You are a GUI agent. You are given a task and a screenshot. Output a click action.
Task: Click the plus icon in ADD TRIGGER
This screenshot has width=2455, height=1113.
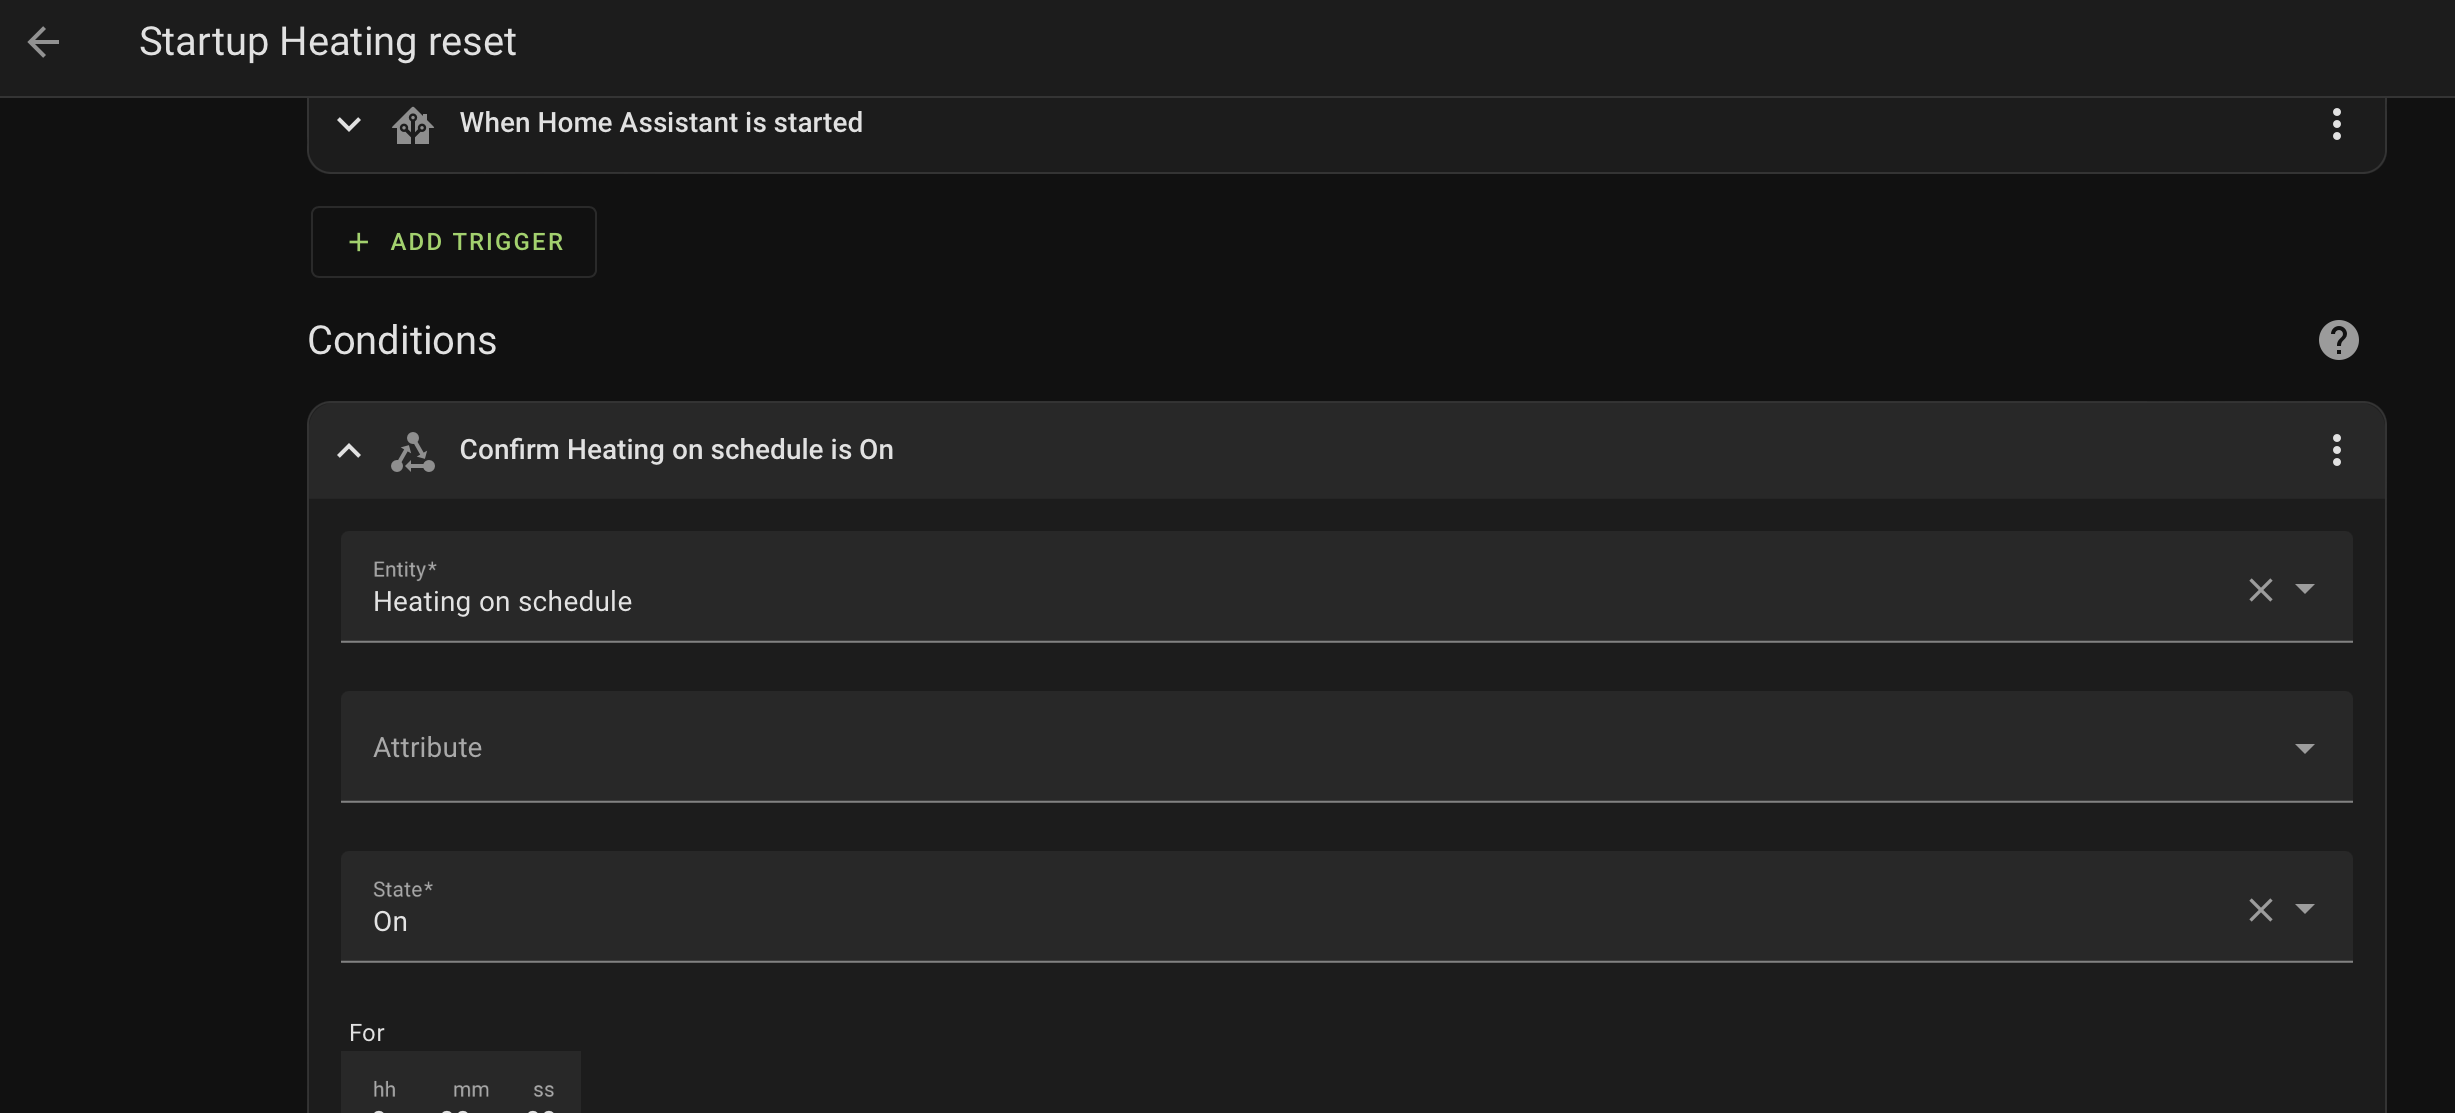357,241
